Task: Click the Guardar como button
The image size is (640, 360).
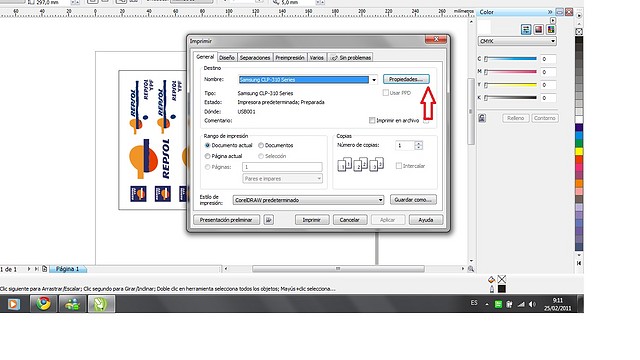Action: pos(413,200)
